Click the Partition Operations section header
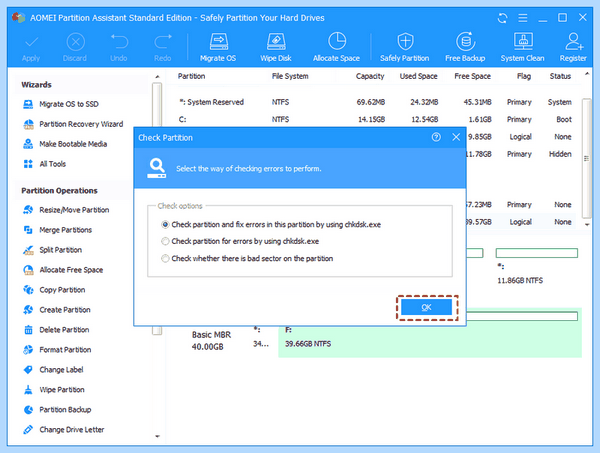This screenshot has height=453, width=600. click(59, 191)
